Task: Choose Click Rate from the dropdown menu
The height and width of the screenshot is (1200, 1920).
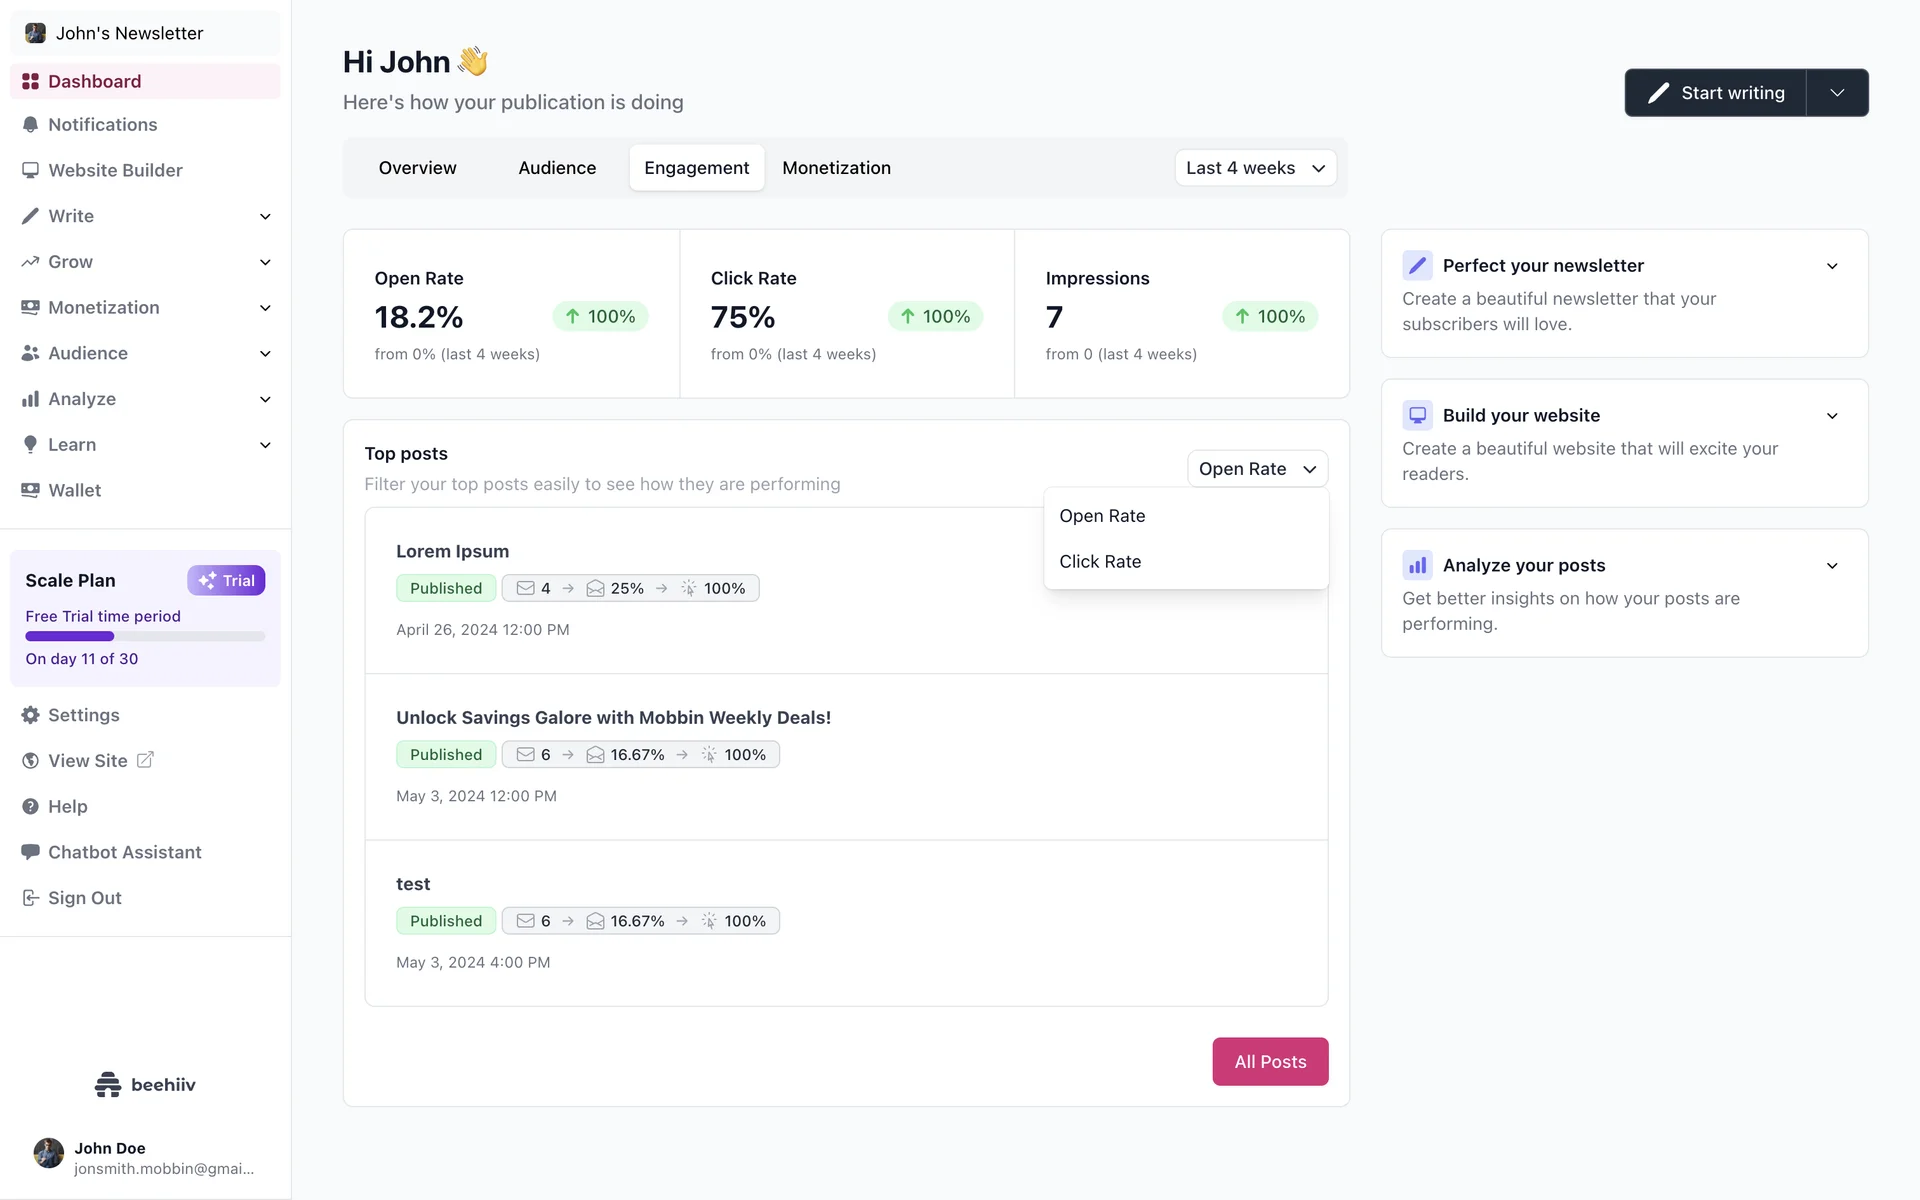Action: (x=1100, y=562)
